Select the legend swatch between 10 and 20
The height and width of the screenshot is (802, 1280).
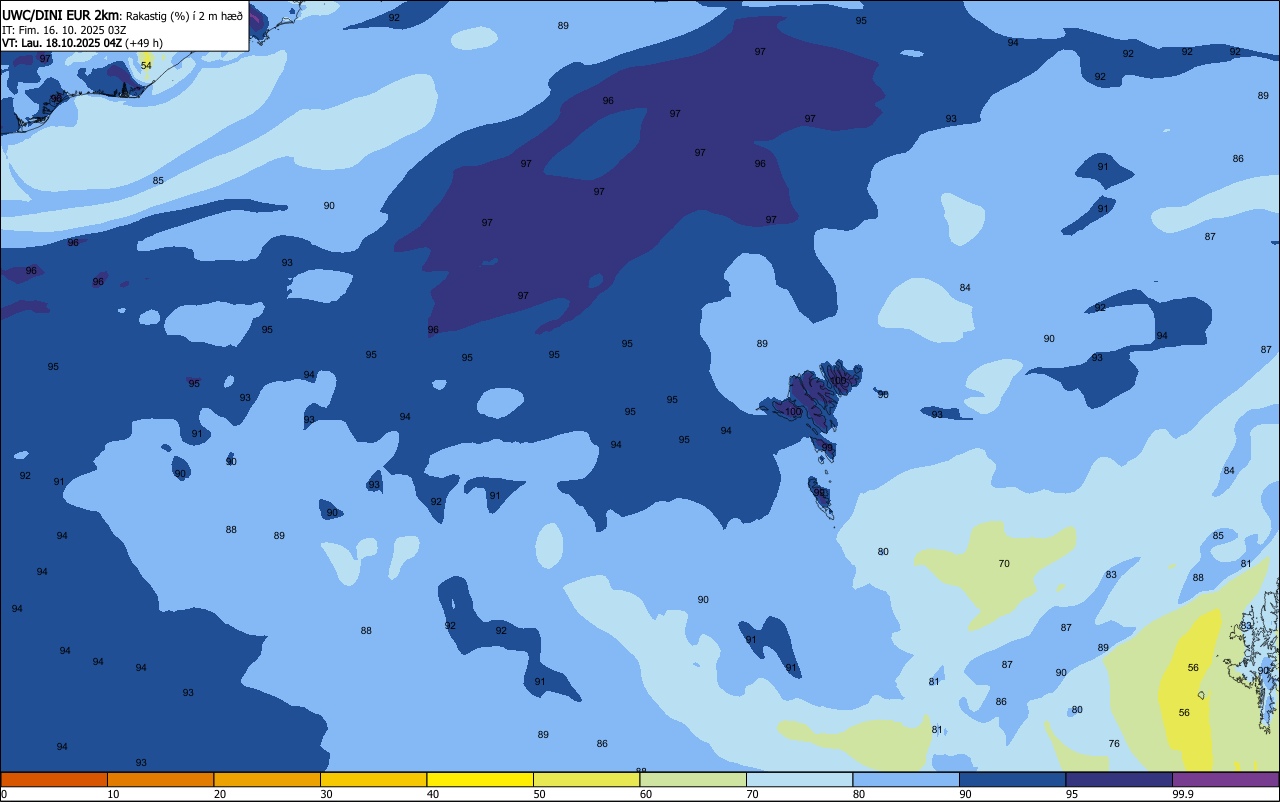160,779
